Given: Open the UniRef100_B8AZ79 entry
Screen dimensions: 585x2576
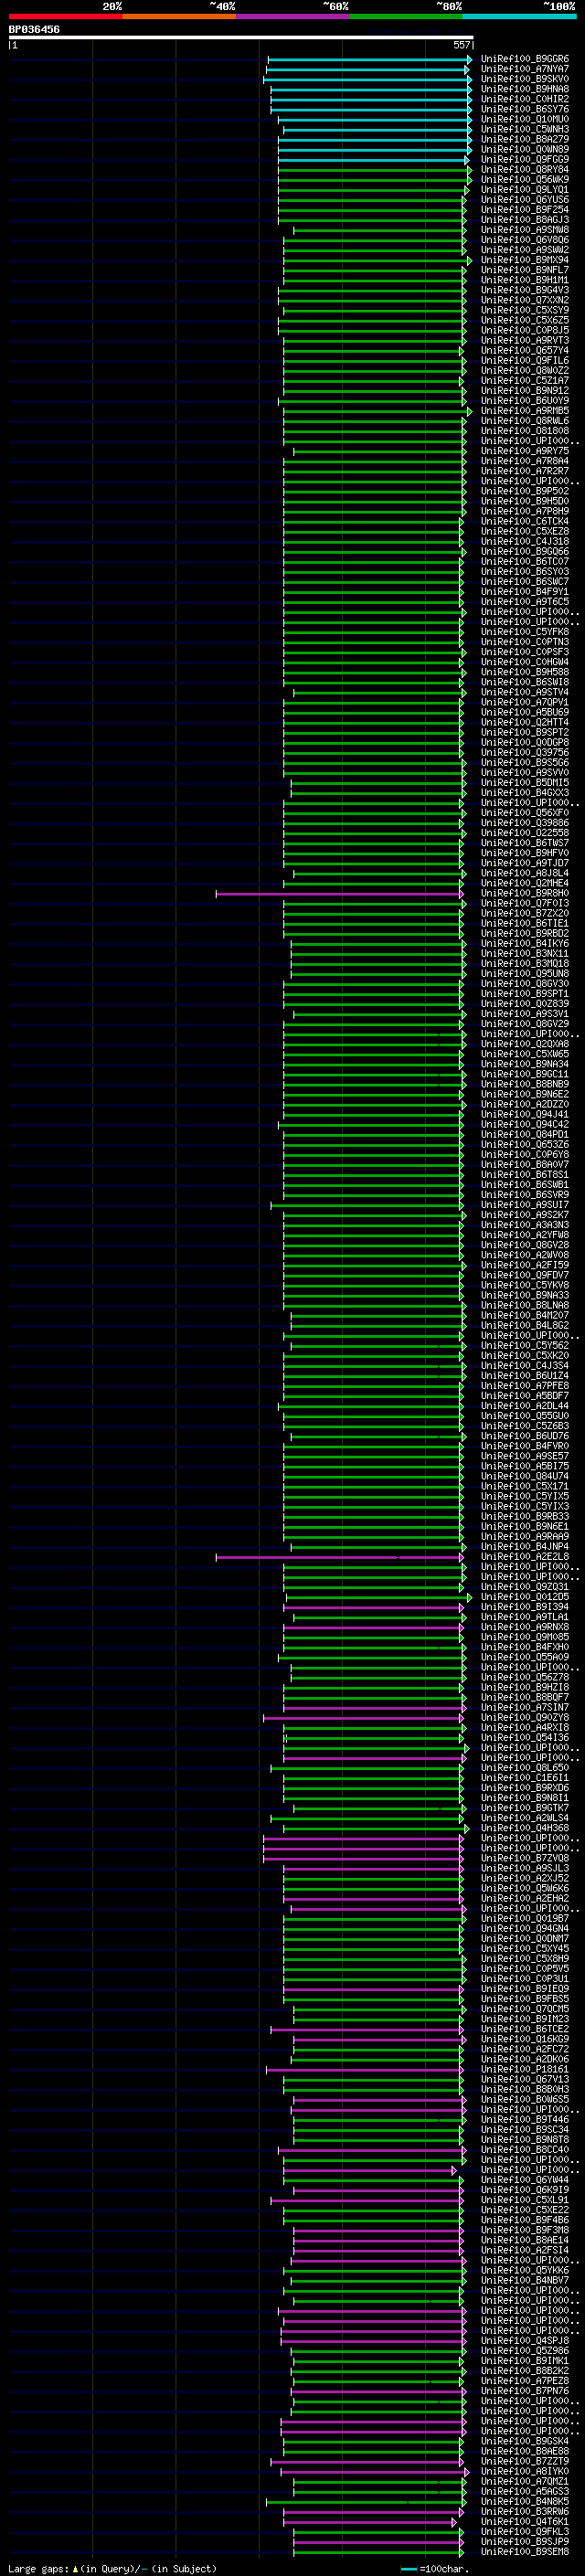Looking at the screenshot, I should coord(525,139).
